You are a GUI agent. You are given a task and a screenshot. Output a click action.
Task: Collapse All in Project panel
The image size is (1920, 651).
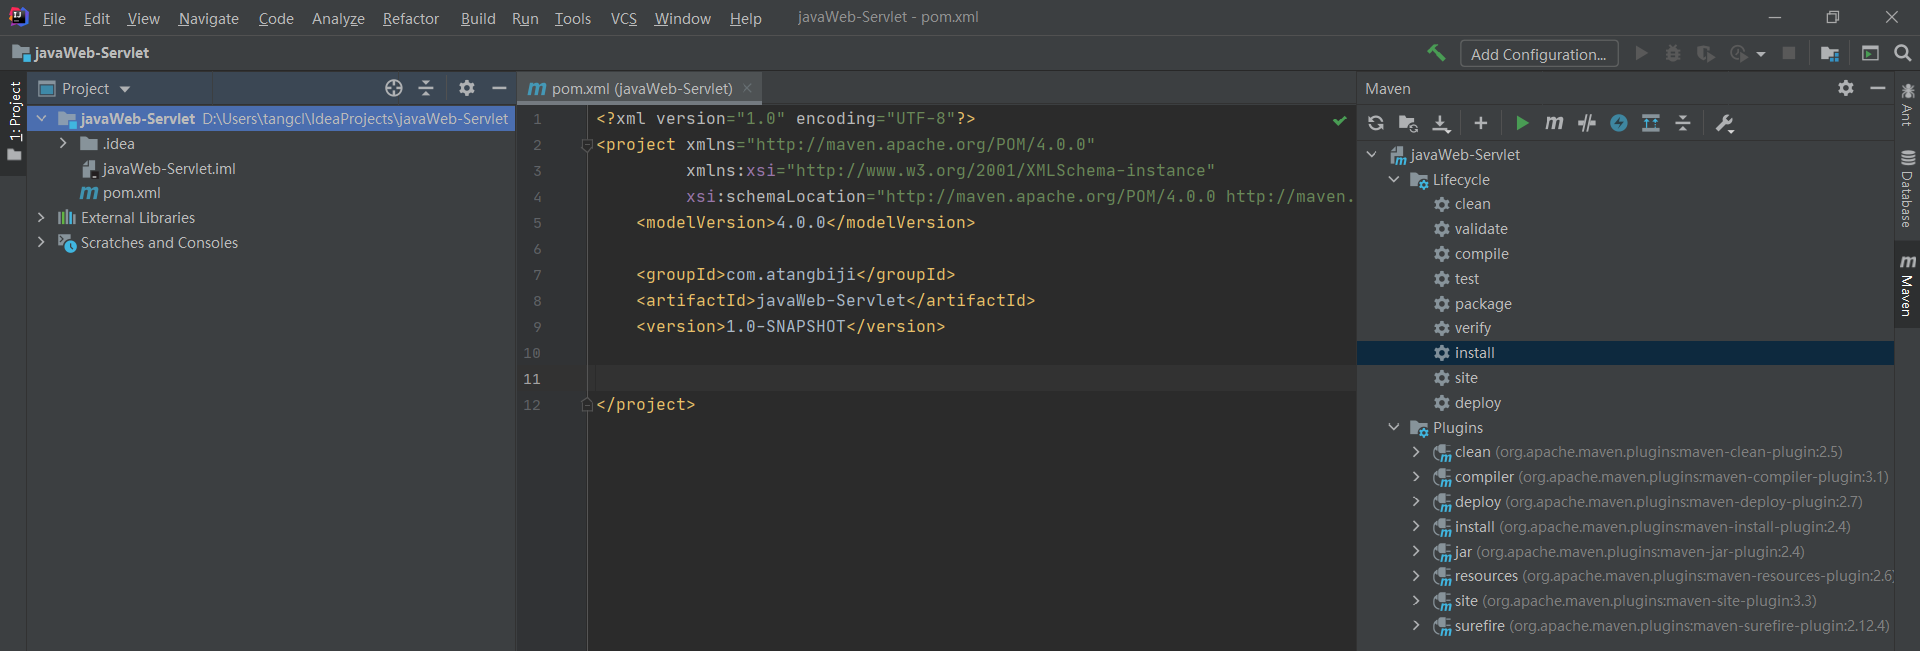[x=426, y=88]
